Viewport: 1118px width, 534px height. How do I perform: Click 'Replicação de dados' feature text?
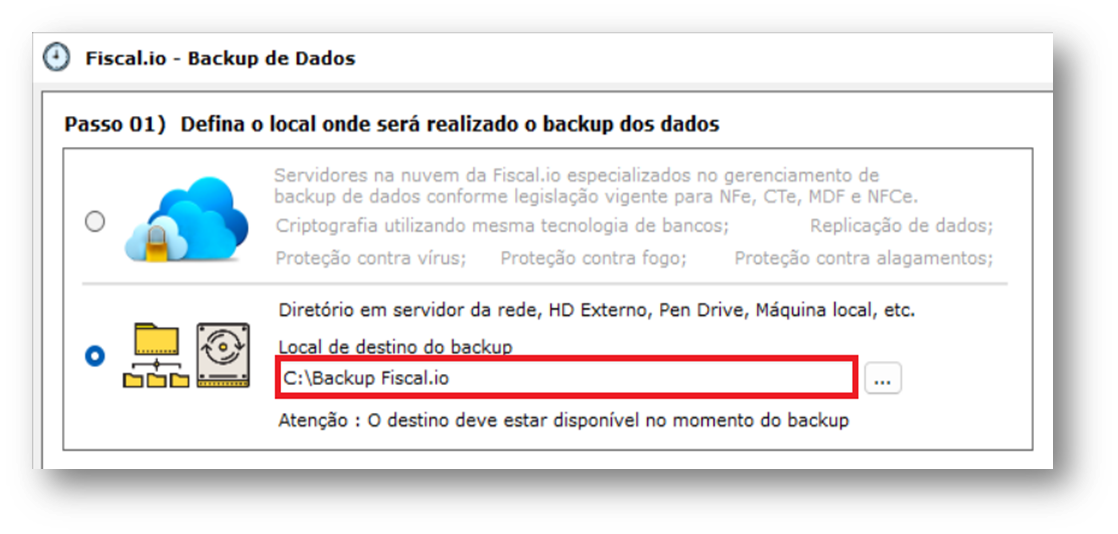901,226
